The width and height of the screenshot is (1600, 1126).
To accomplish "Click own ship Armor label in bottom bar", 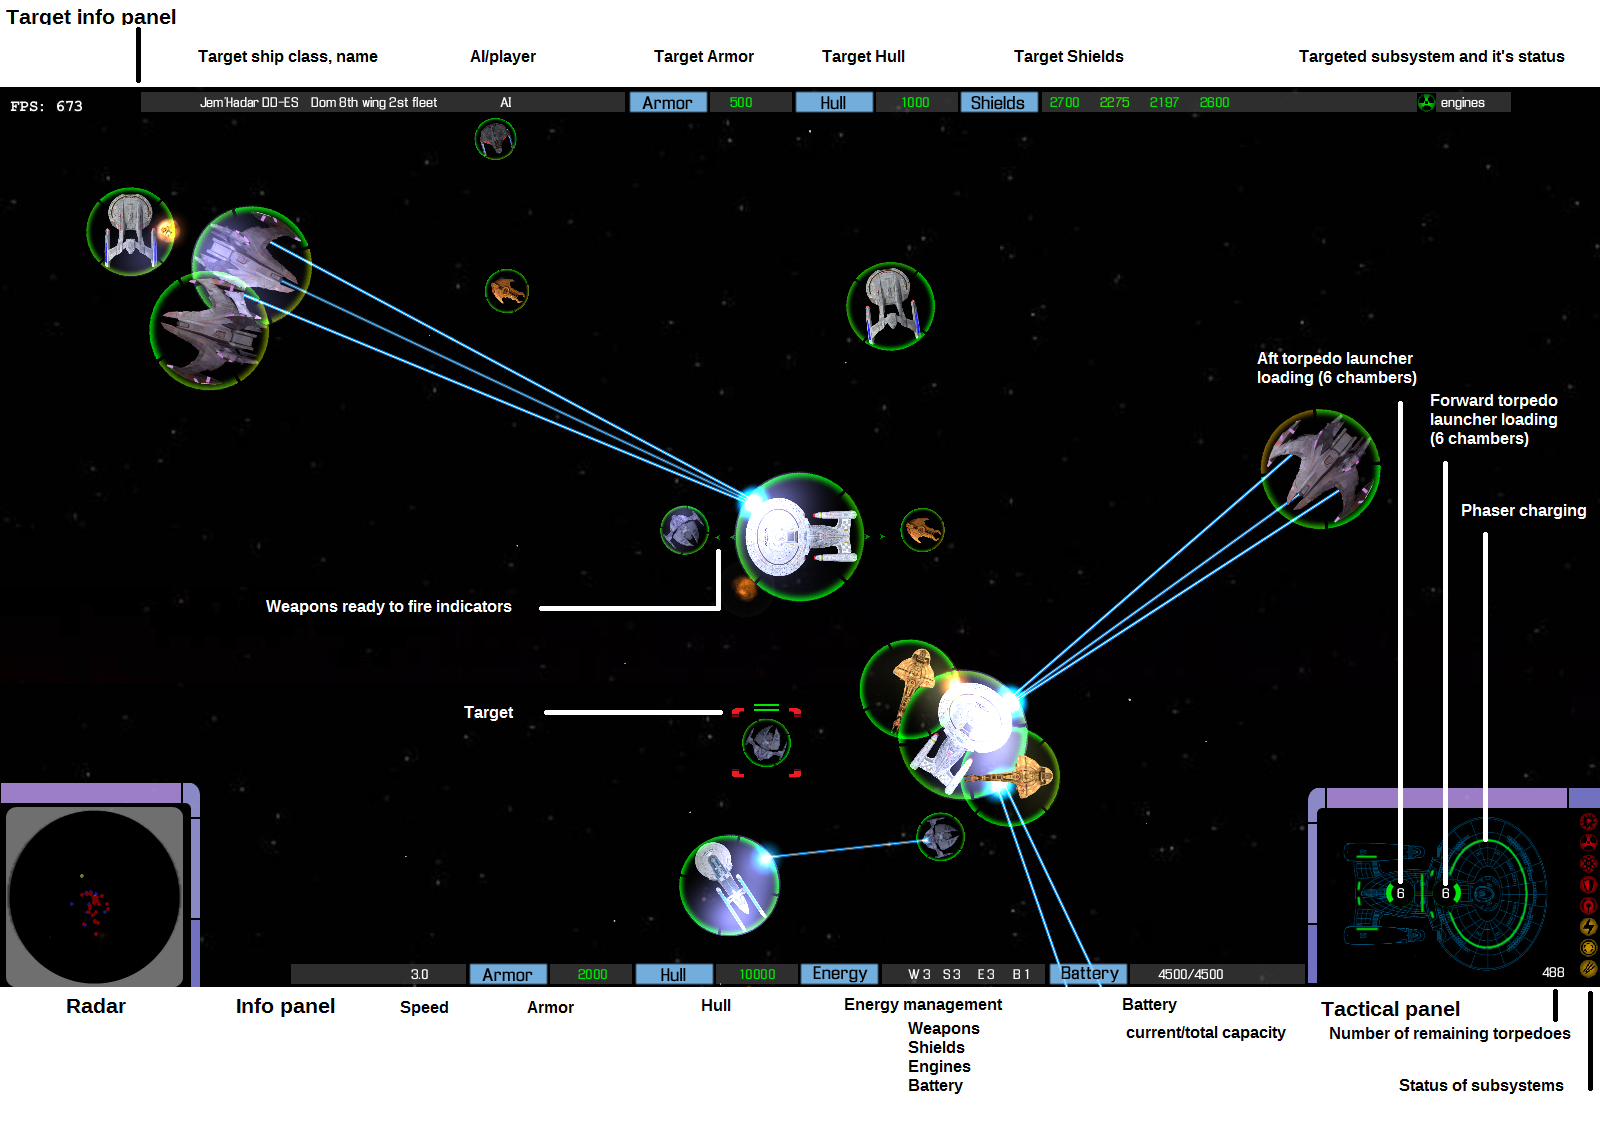I will (x=508, y=974).
